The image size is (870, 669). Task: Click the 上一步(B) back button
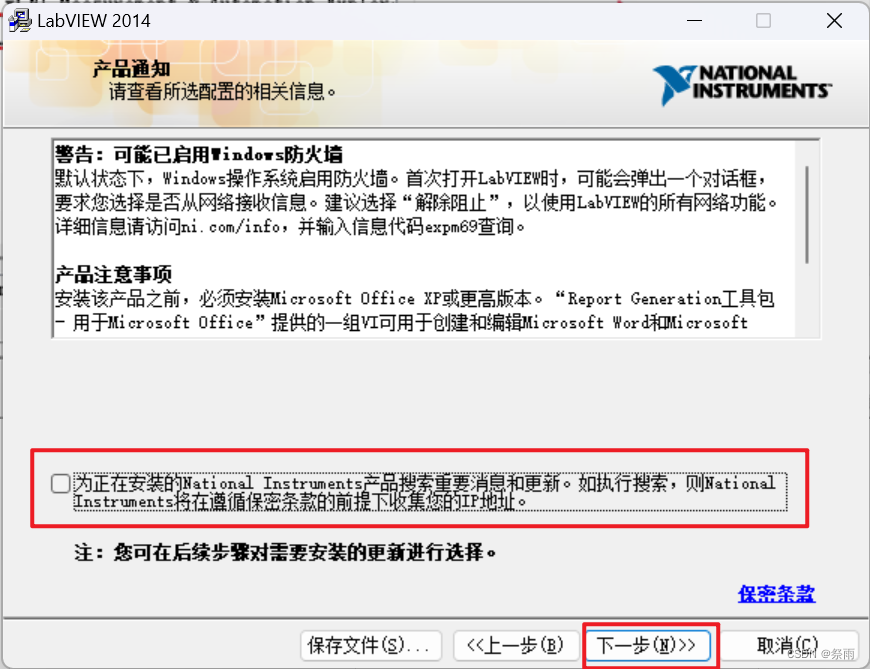[x=515, y=646]
